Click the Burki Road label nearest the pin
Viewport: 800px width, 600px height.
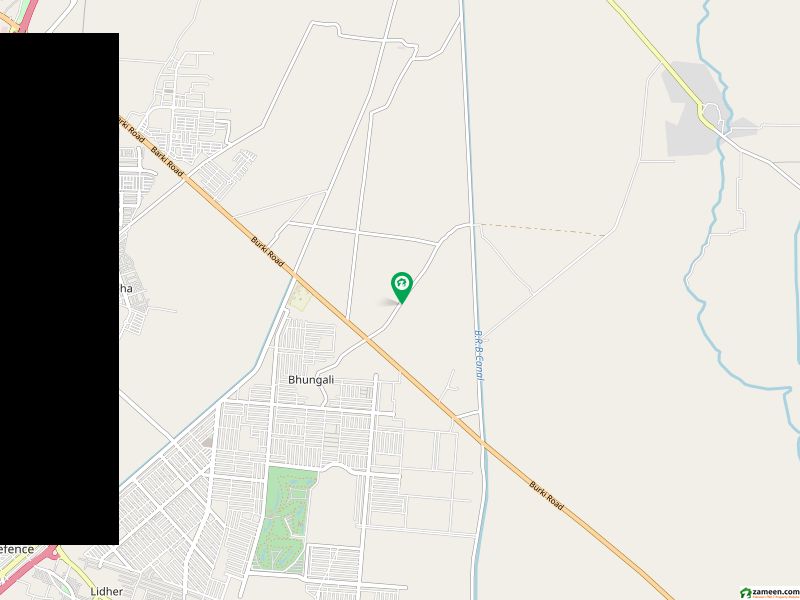(x=267, y=251)
